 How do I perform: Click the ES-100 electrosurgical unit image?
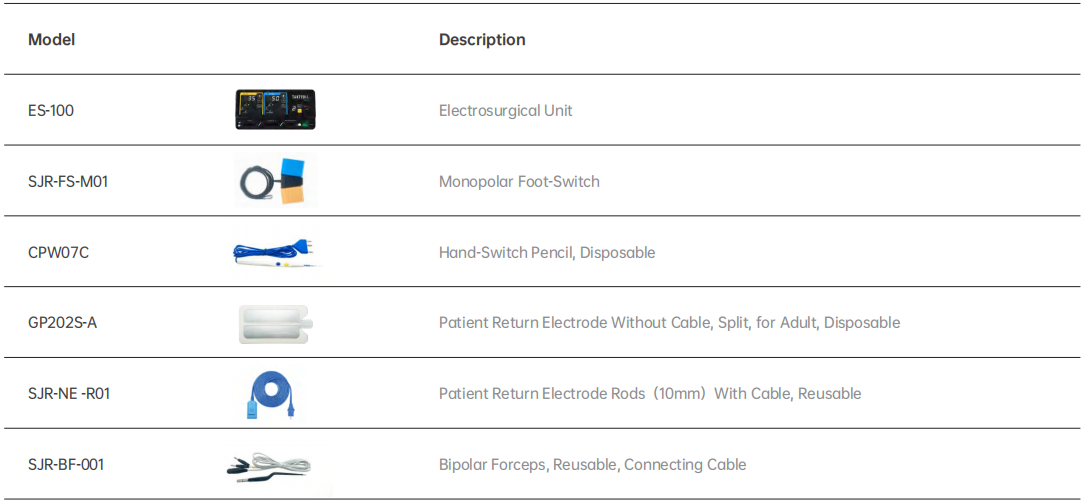[276, 110]
